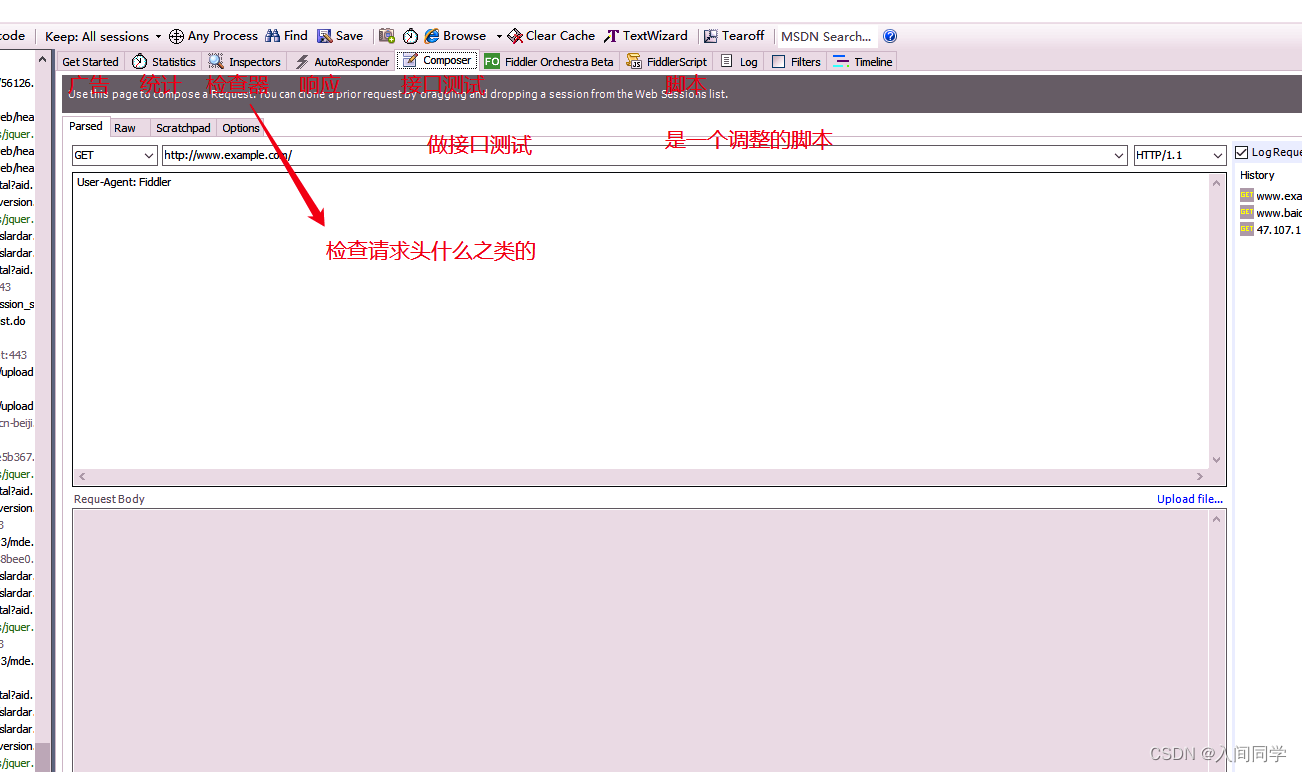The image size is (1302, 772).
Task: Click the green FO Orchestra icon
Action: 492,62
